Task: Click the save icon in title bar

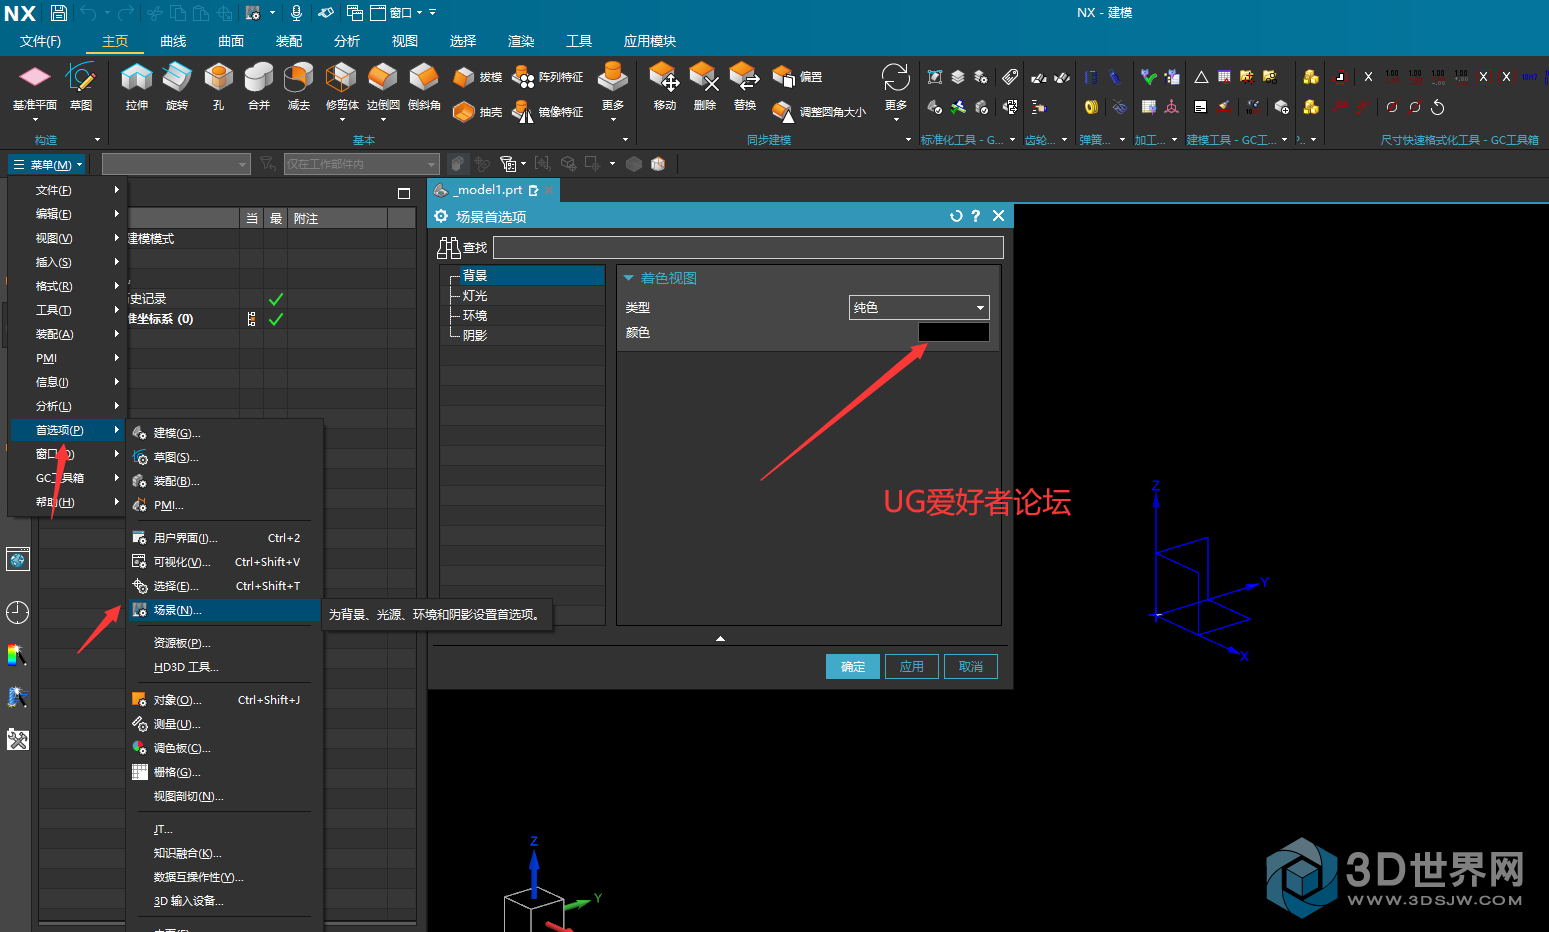Action: (x=59, y=13)
